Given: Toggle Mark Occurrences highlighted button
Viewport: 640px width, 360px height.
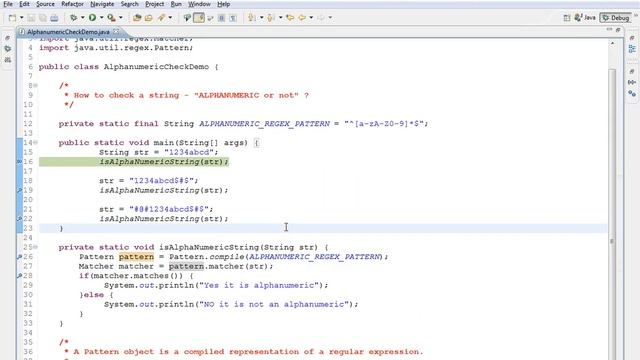Looking at the screenshot, I should (199, 18).
